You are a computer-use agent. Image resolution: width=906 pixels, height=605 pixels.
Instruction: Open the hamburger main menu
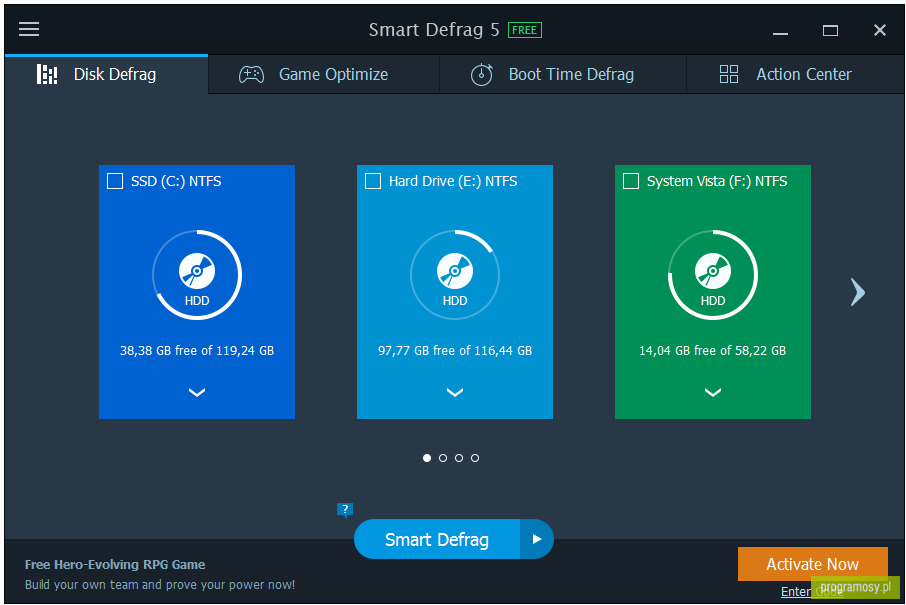(x=29, y=29)
